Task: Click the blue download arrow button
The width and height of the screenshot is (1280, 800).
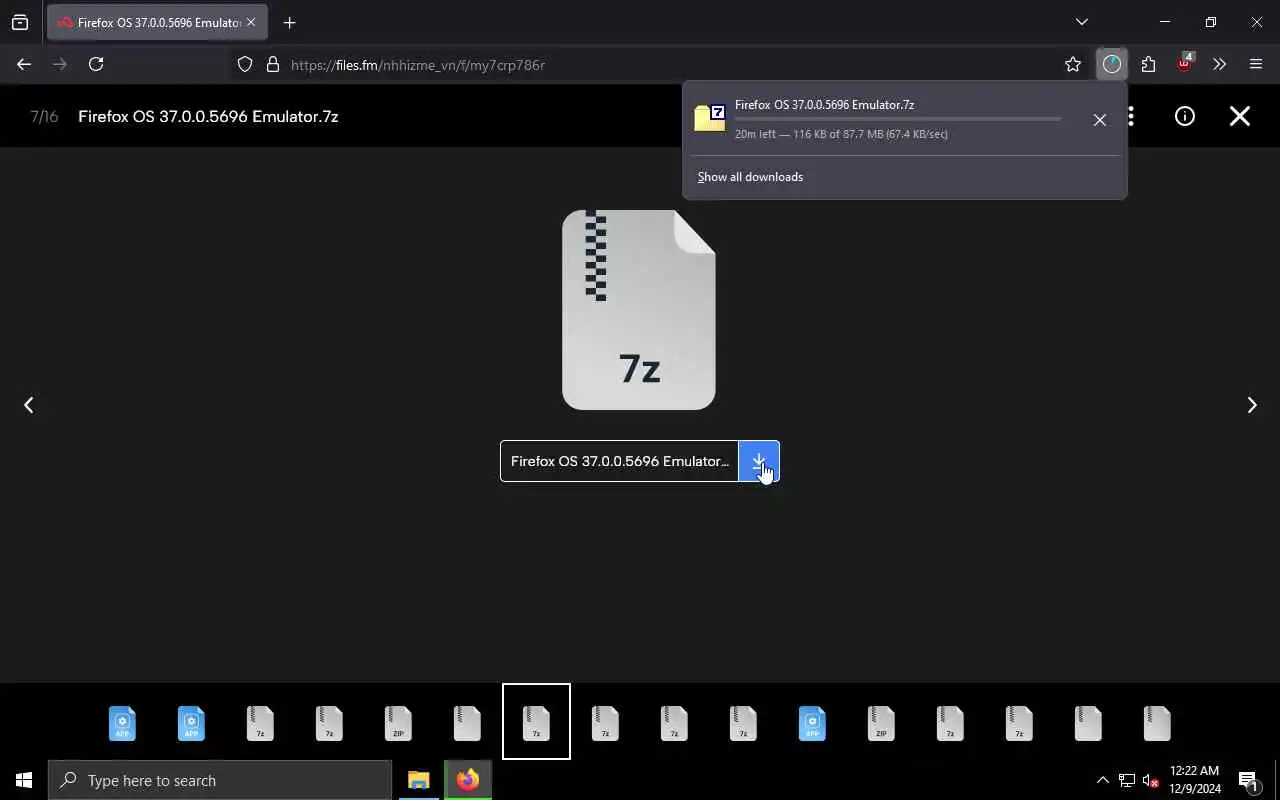Action: [759, 461]
